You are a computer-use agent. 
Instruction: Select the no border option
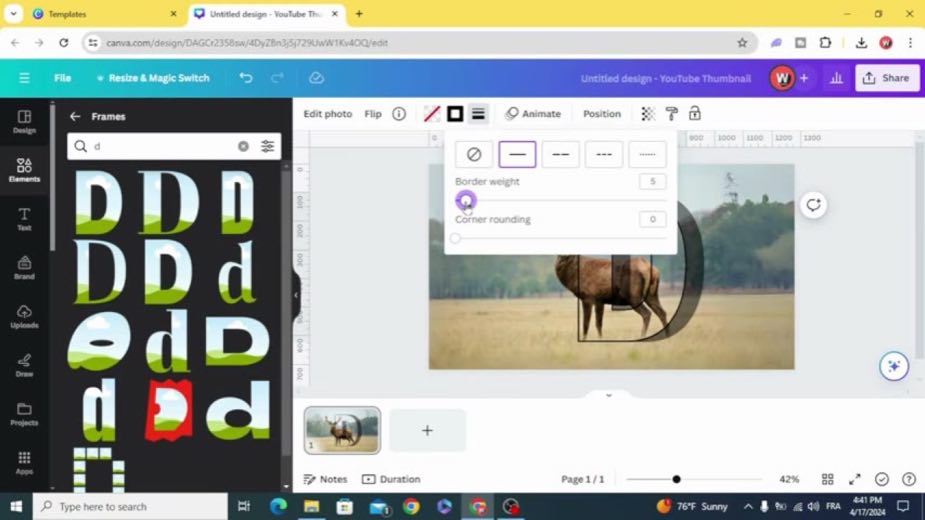tap(474, 155)
